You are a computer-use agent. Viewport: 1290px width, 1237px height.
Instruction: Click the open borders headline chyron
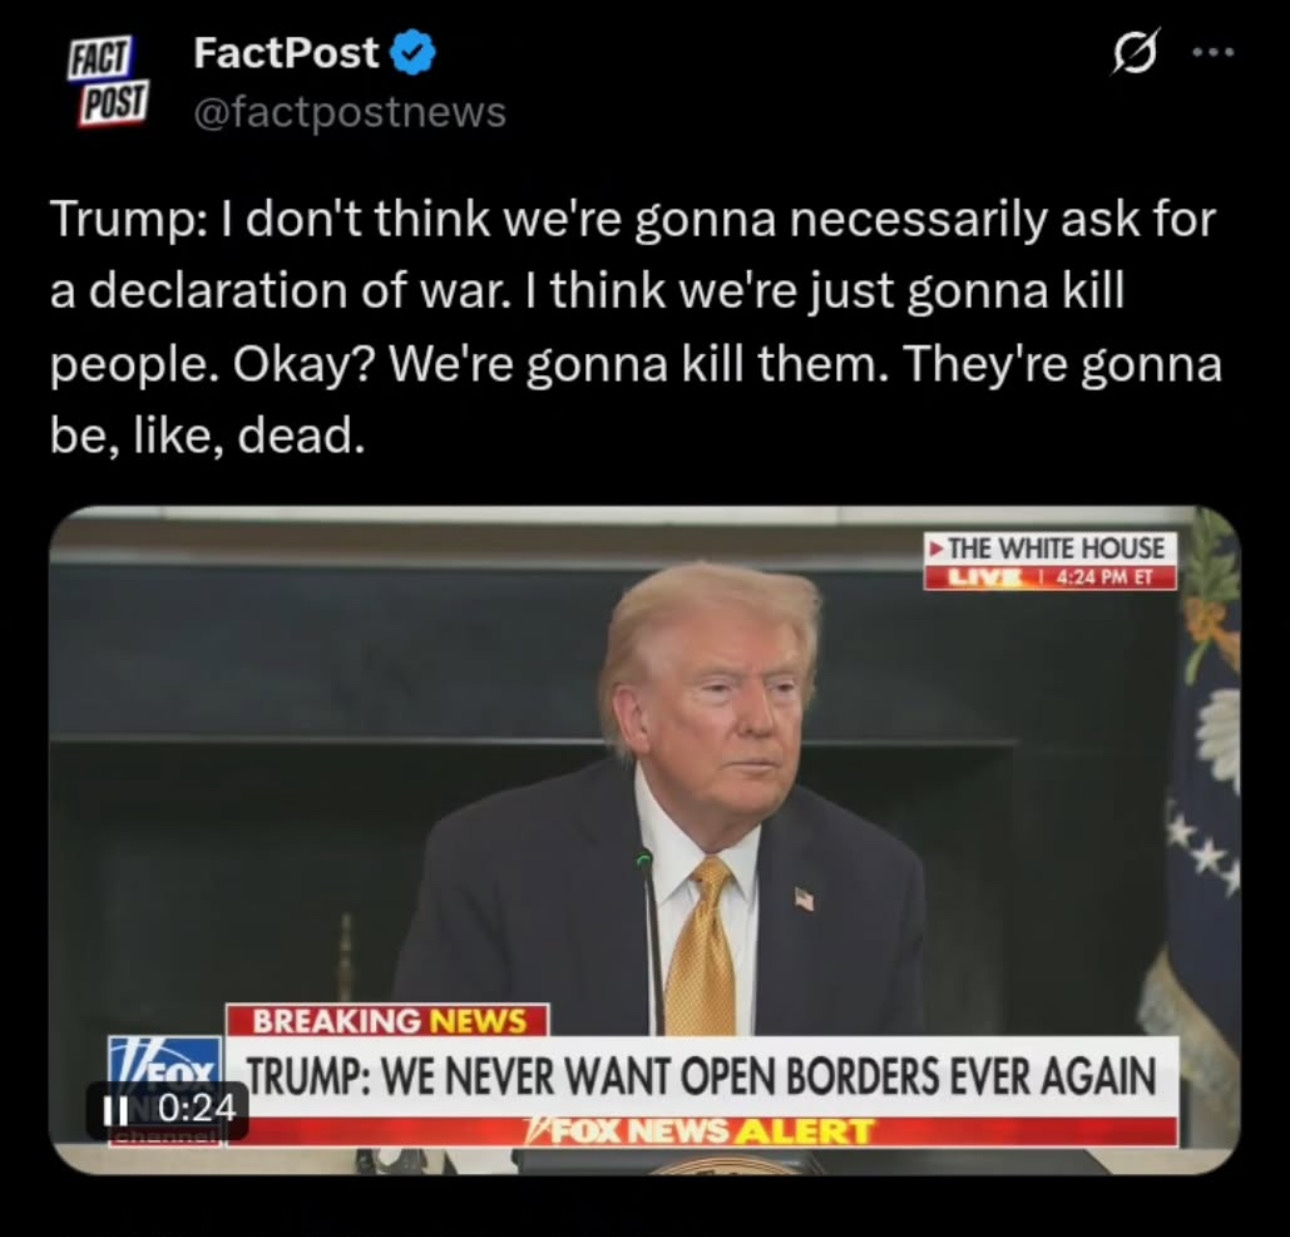700,1077
